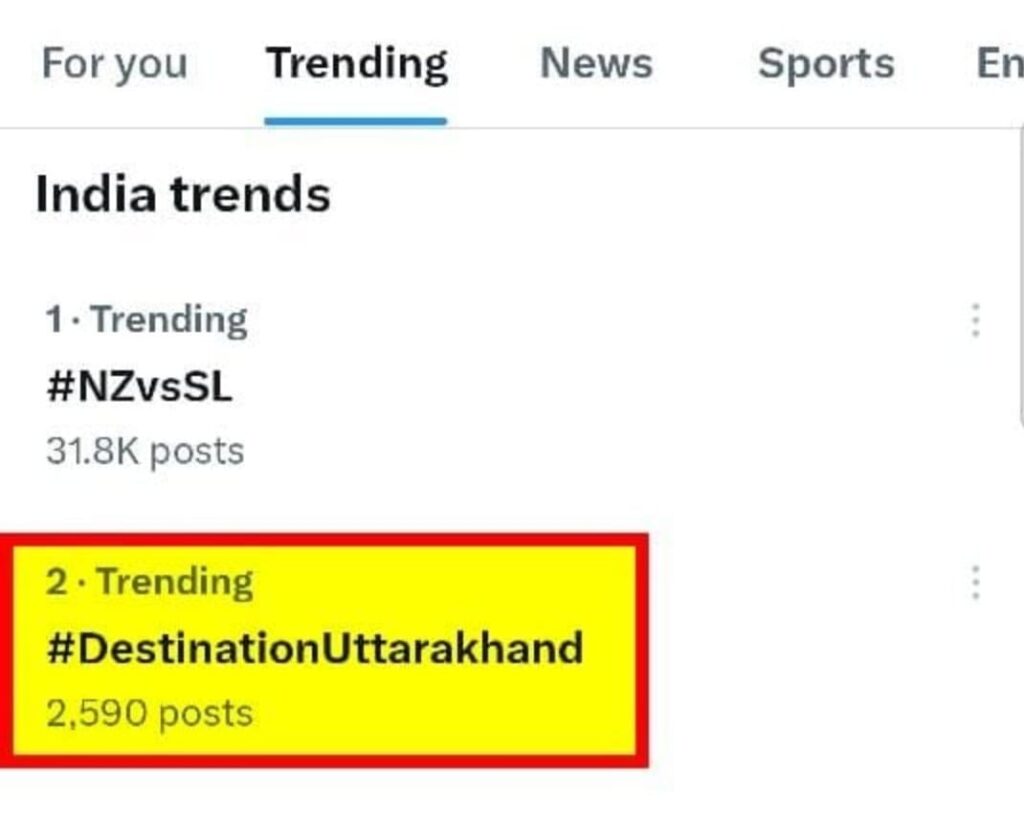Select the Trending tab
This screenshot has width=1024, height=819.
[356, 64]
